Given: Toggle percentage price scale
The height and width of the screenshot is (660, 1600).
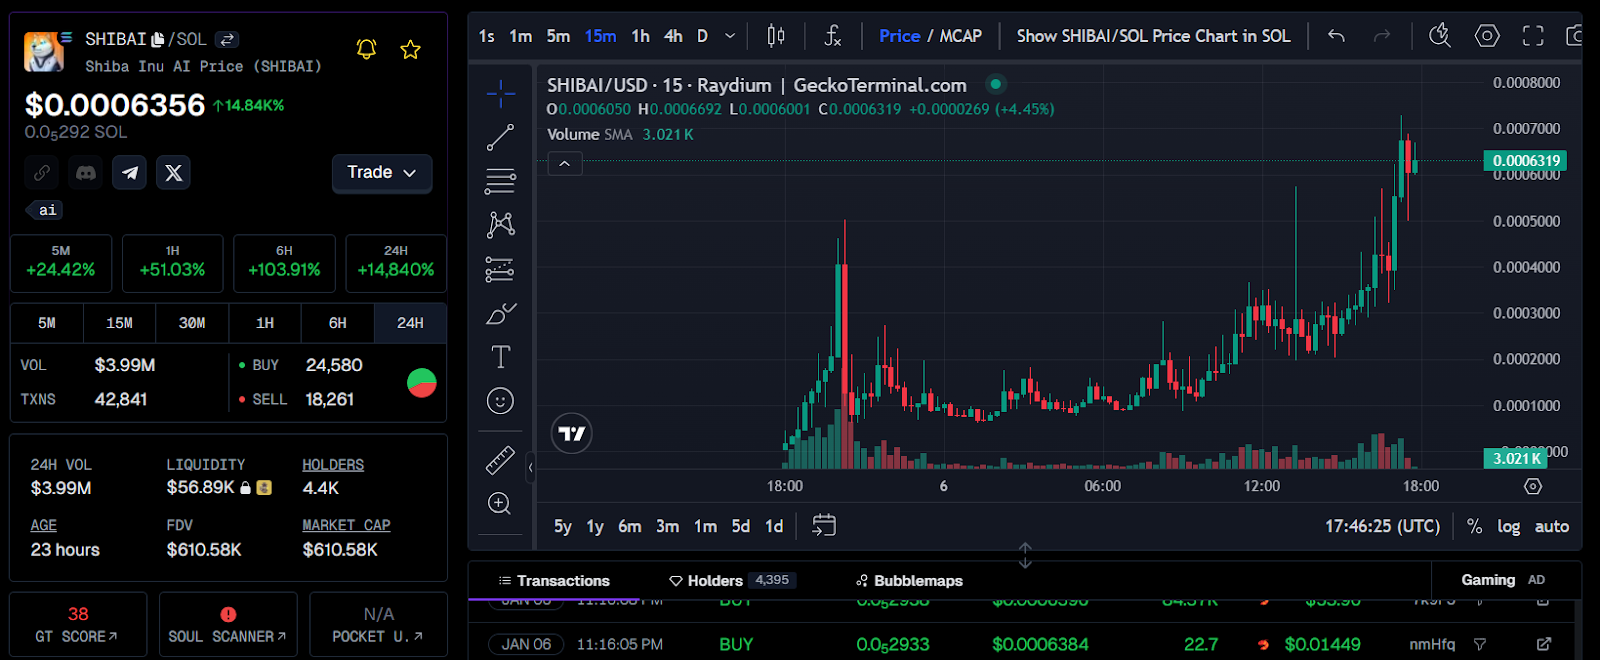Looking at the screenshot, I should [1474, 526].
